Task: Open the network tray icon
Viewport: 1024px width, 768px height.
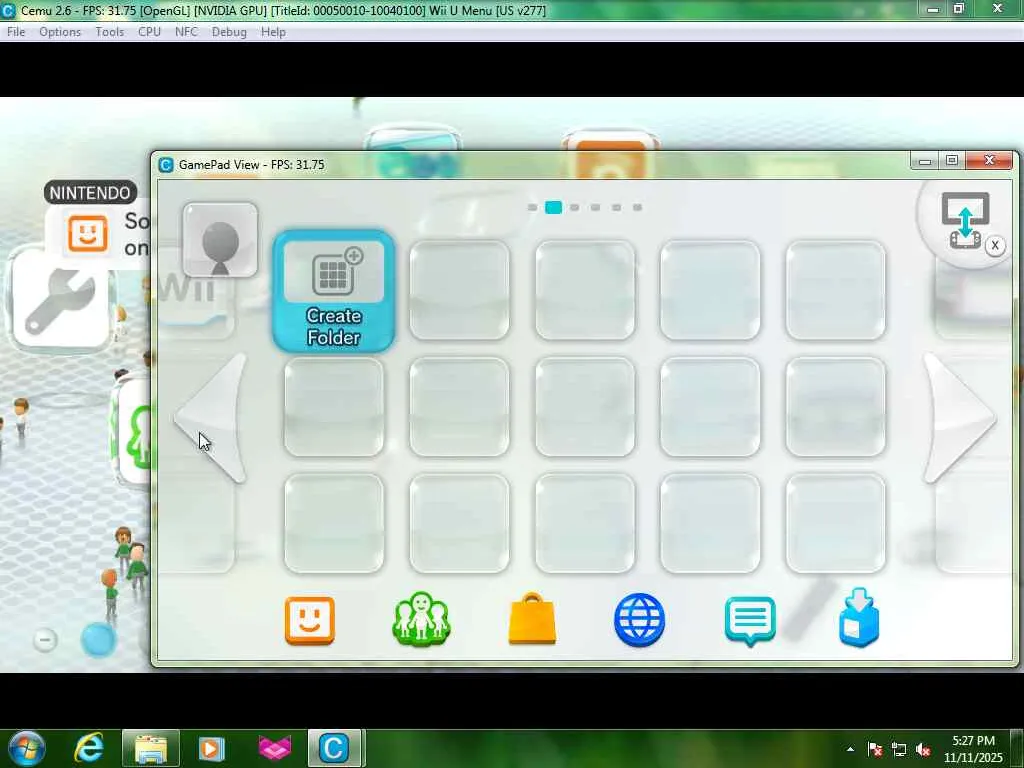Action: tap(899, 749)
